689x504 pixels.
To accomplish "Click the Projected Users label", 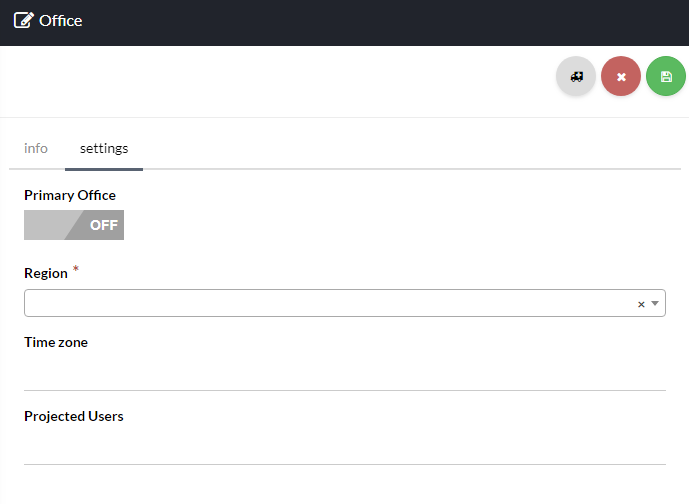I will (x=74, y=416).
